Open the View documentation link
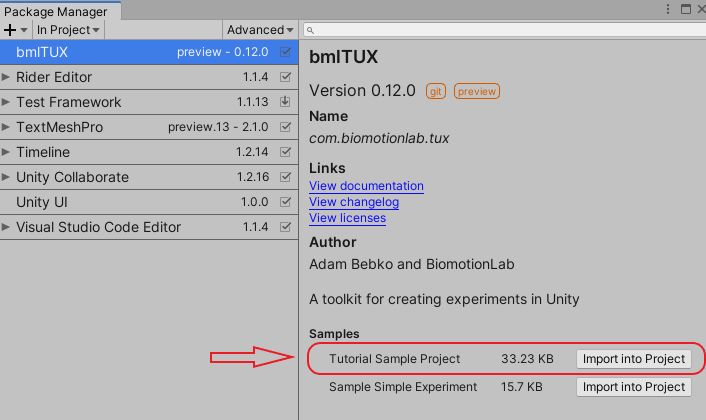This screenshot has height=420, width=706. [x=366, y=186]
